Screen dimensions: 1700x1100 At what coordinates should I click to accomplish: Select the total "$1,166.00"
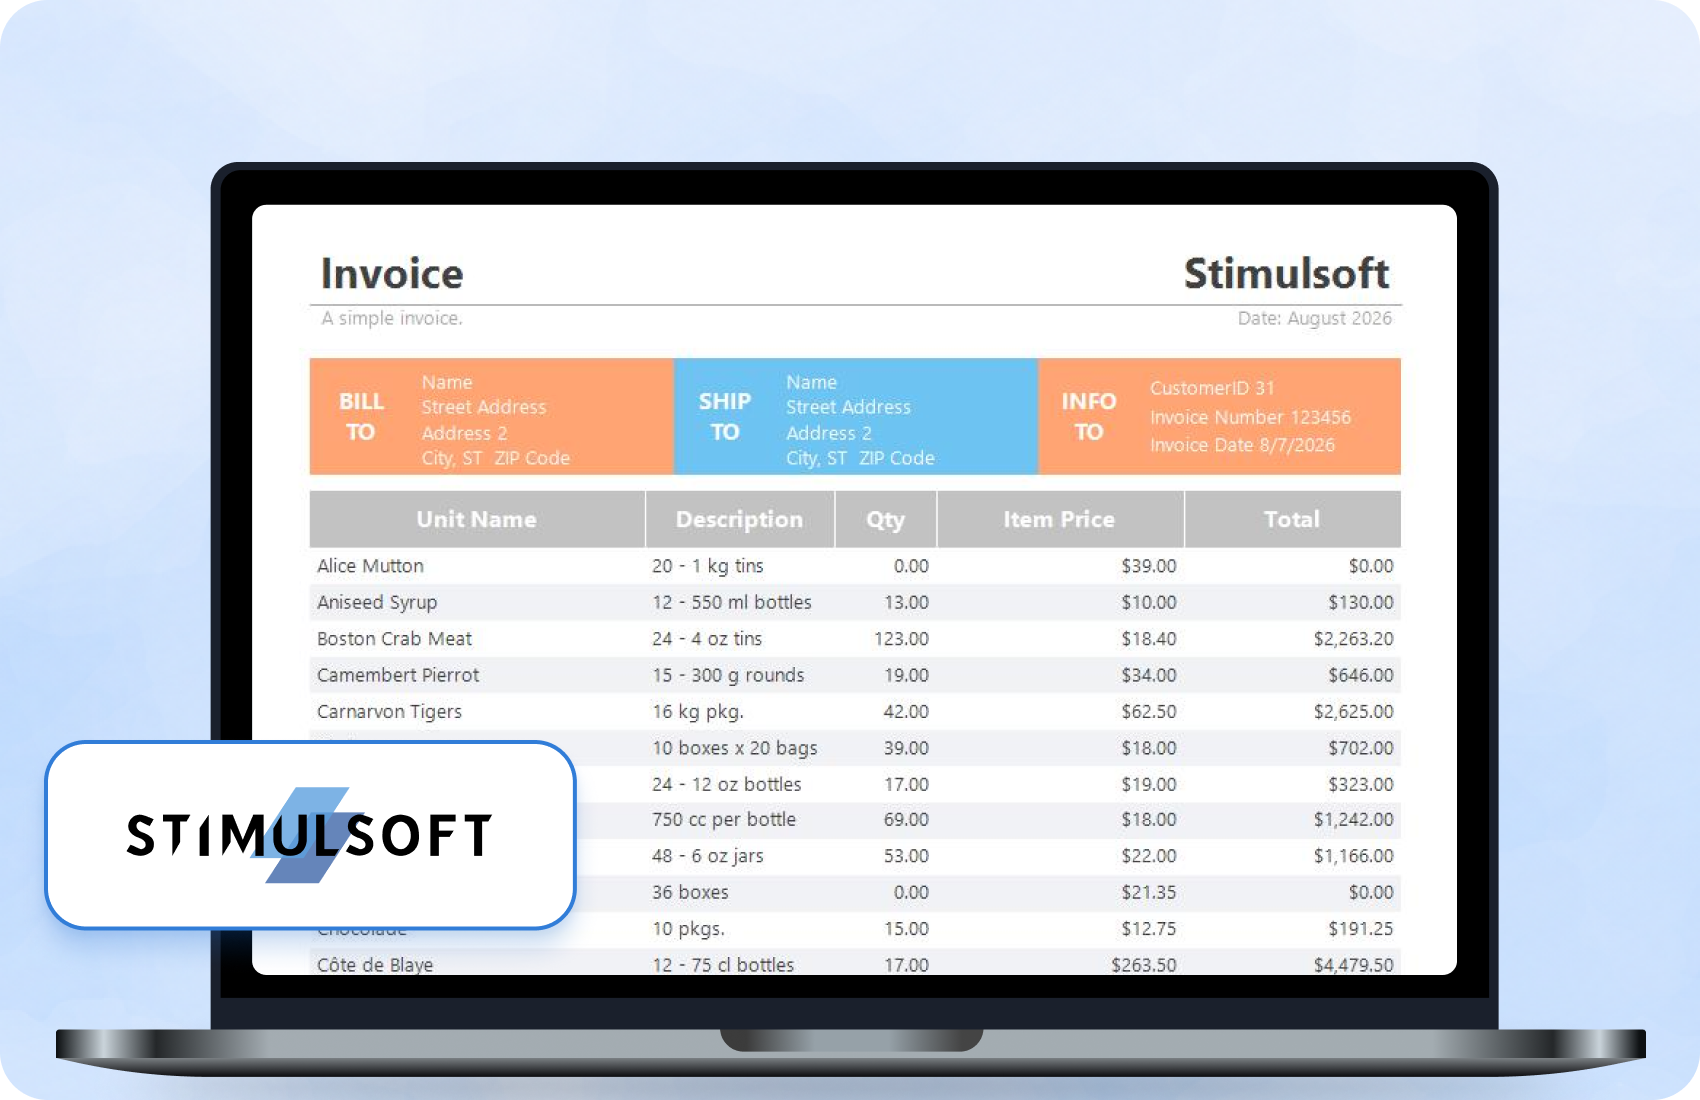coord(1353,856)
